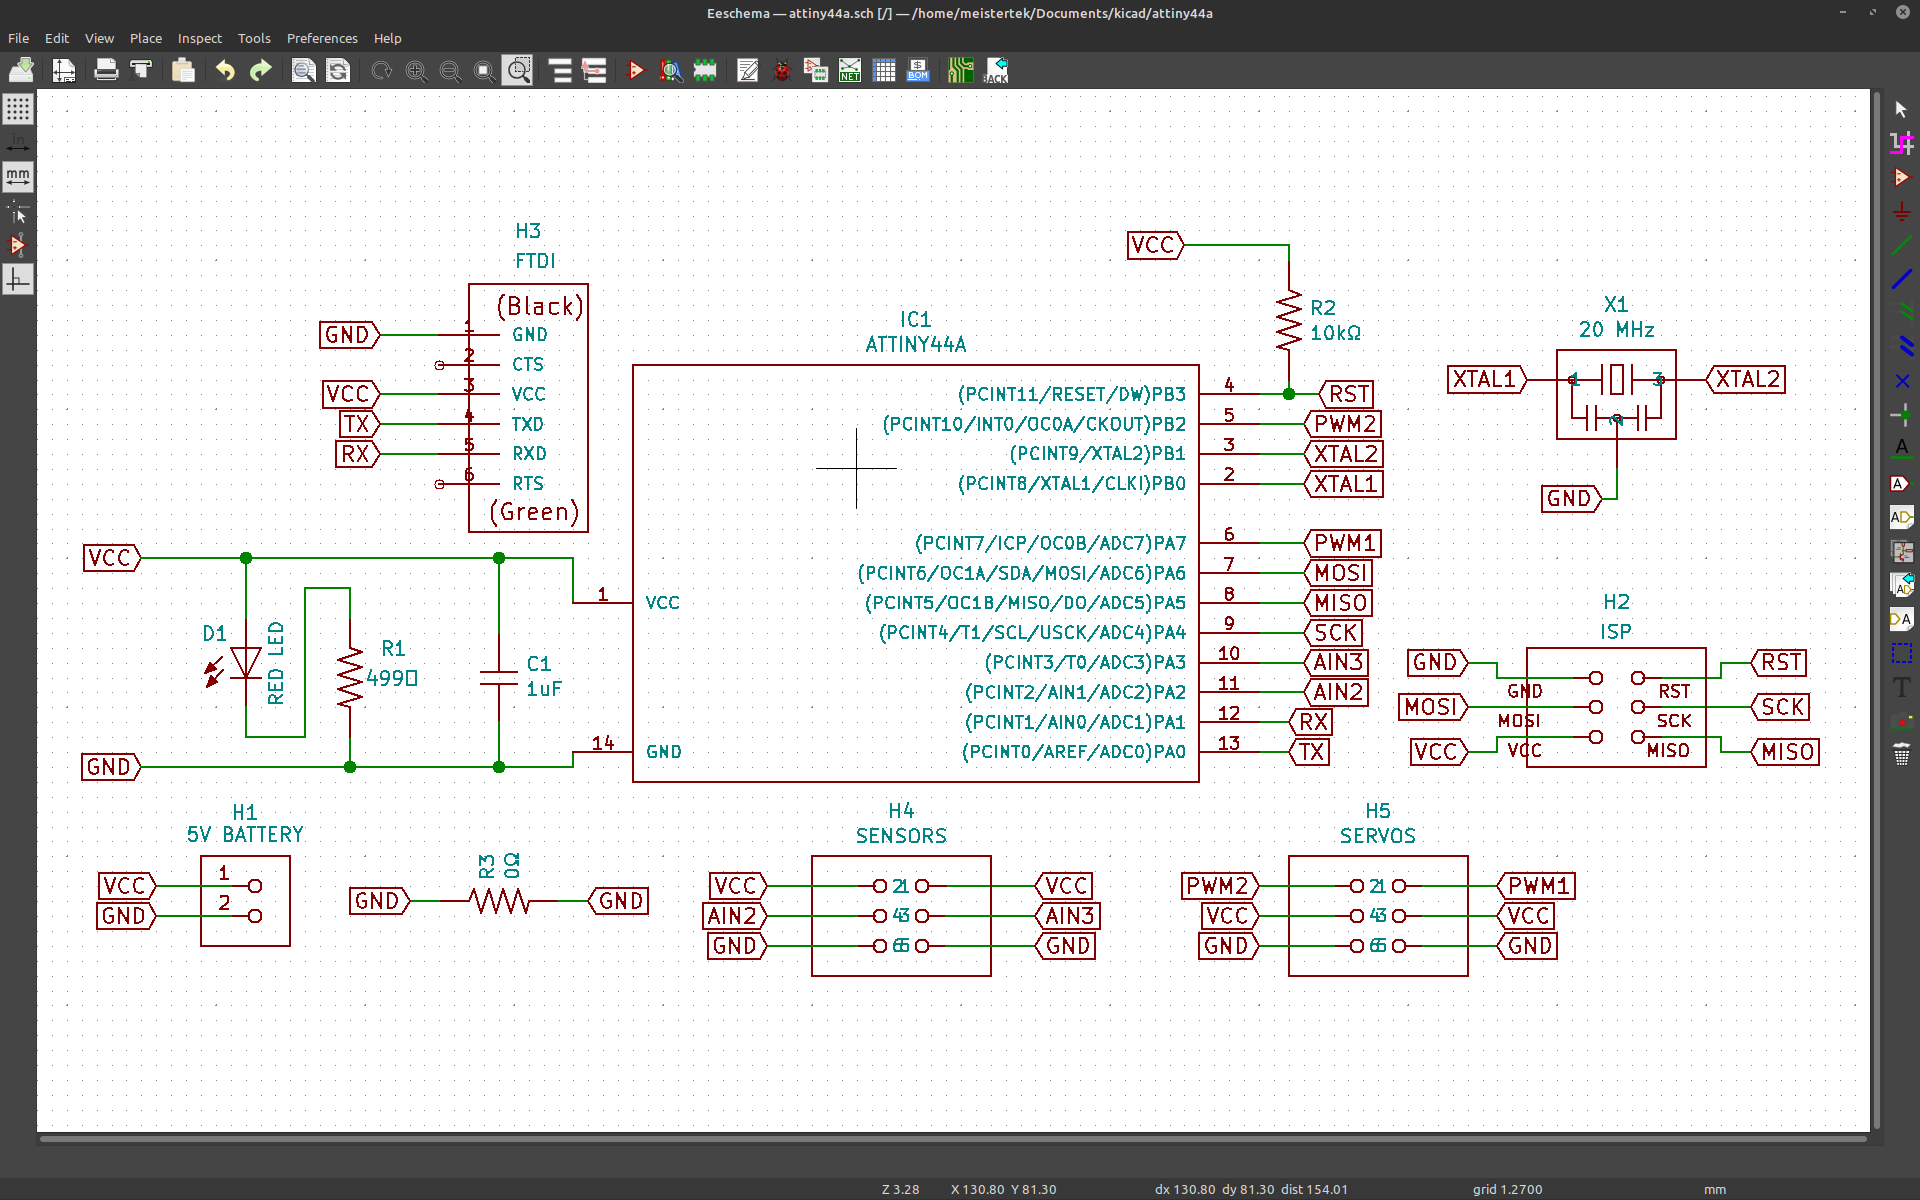Image resolution: width=1920 pixels, height=1200 pixels.
Task: Zoom to fit schematic page
Action: (484, 70)
